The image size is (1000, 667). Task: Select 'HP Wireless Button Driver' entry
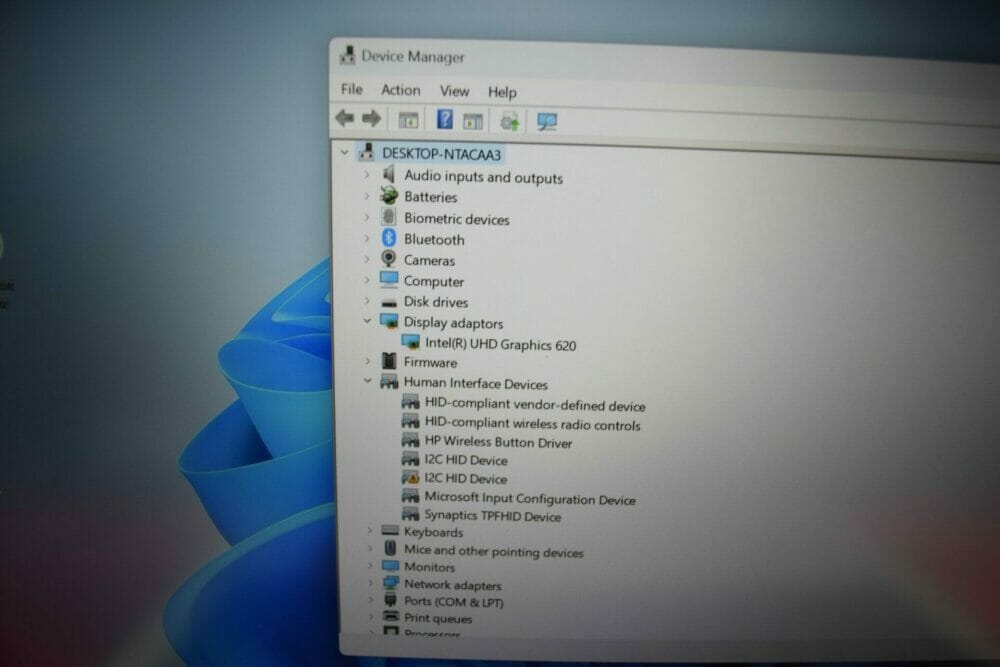point(498,442)
